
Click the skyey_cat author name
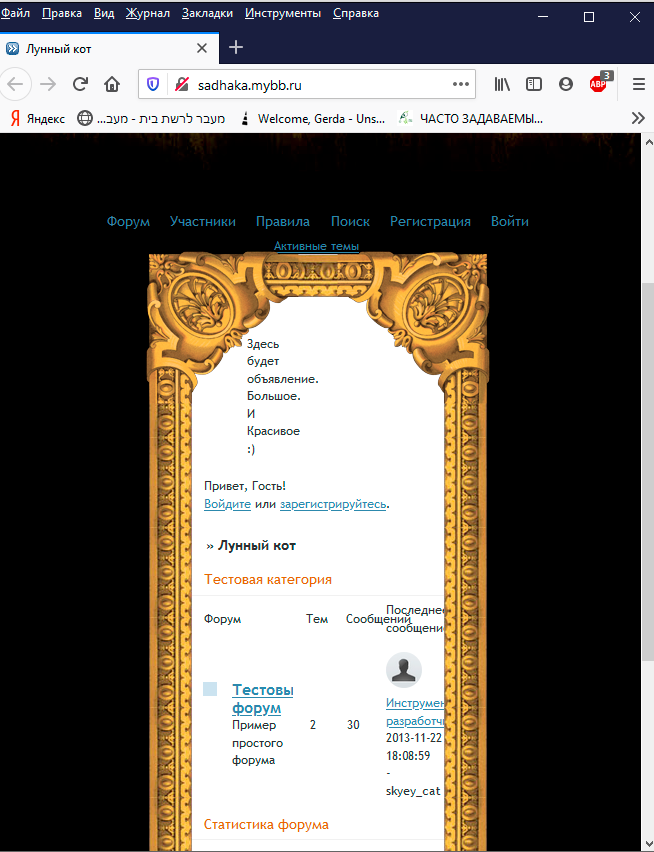pos(413,791)
